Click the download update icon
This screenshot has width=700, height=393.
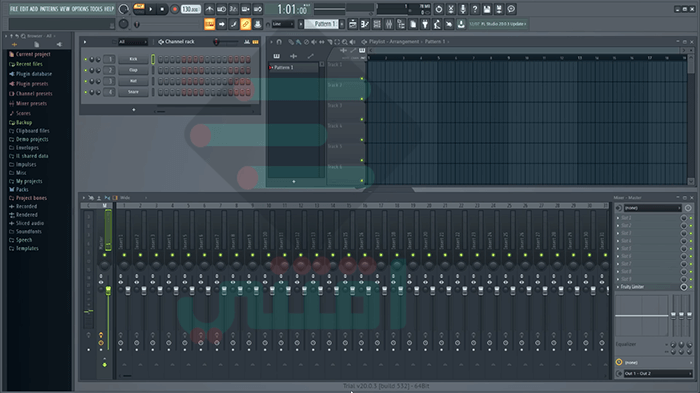point(461,24)
